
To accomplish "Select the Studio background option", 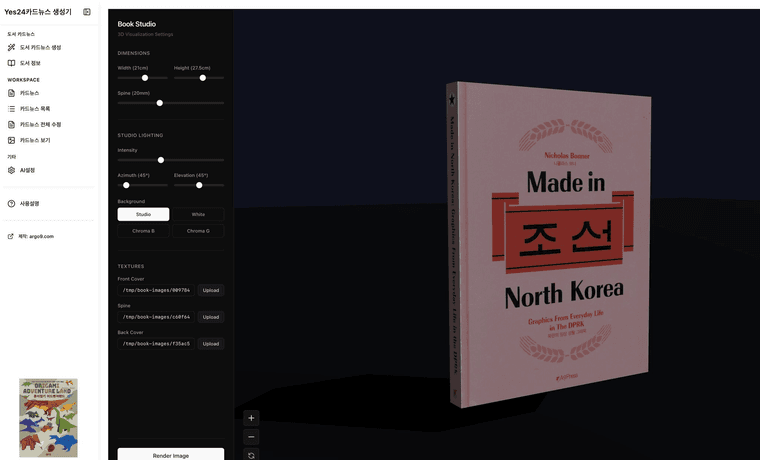I will click(143, 214).
